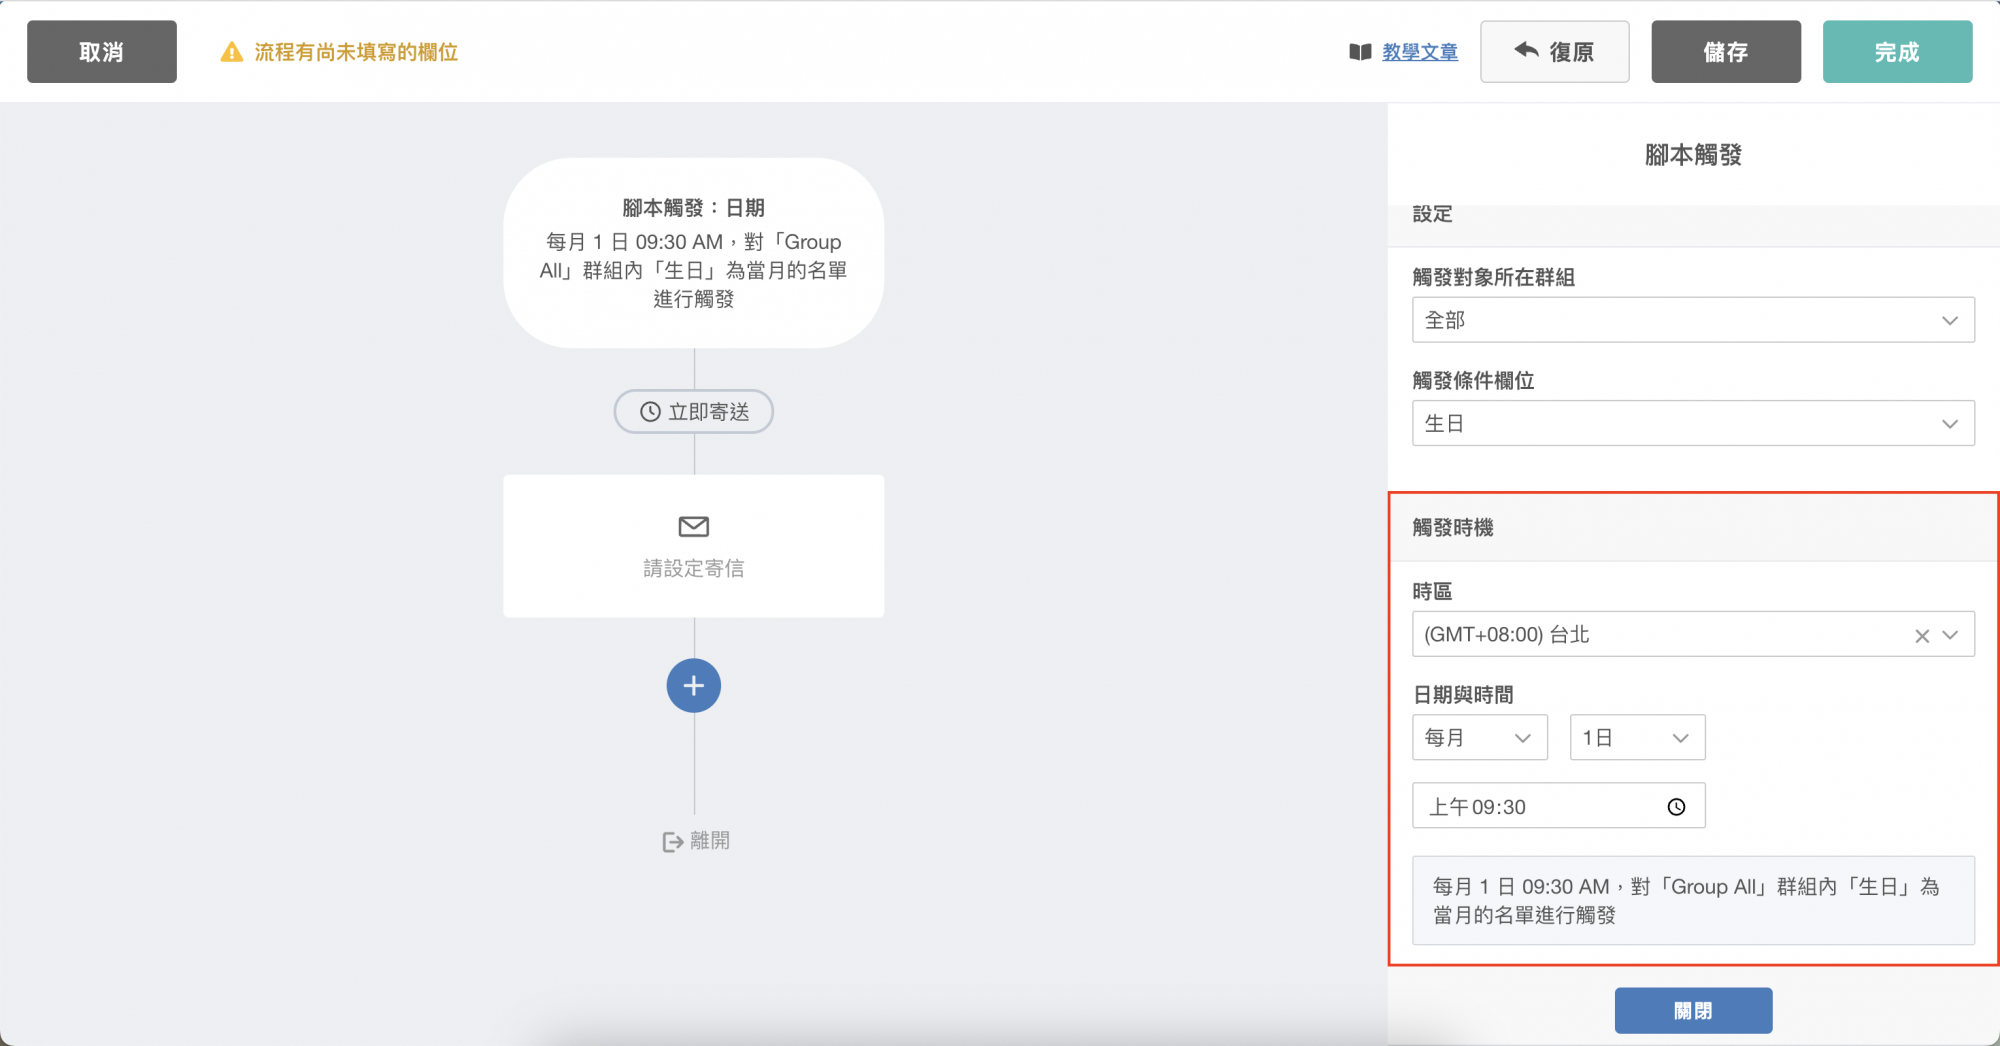Open the 1日 day dropdown
Viewport: 2000px width, 1046px height.
(1637, 738)
